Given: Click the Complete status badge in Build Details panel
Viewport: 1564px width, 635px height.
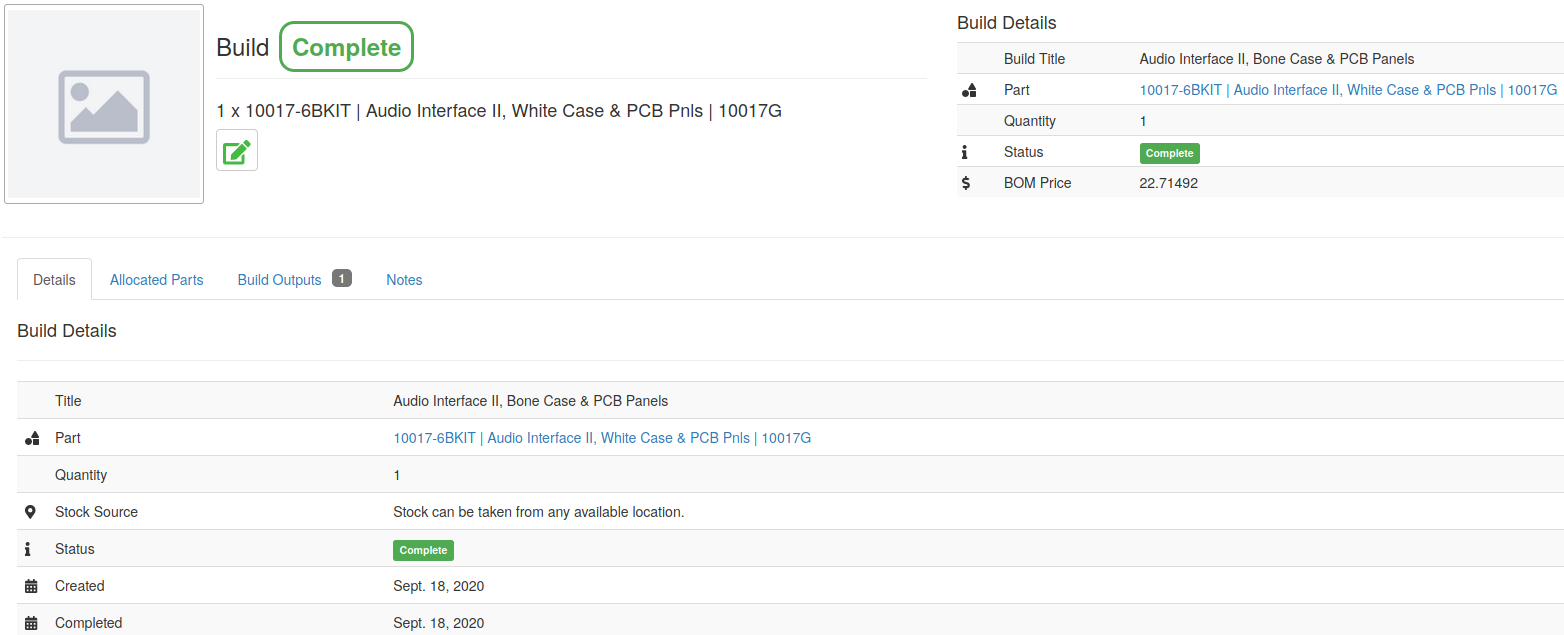Looking at the screenshot, I should tap(1169, 153).
